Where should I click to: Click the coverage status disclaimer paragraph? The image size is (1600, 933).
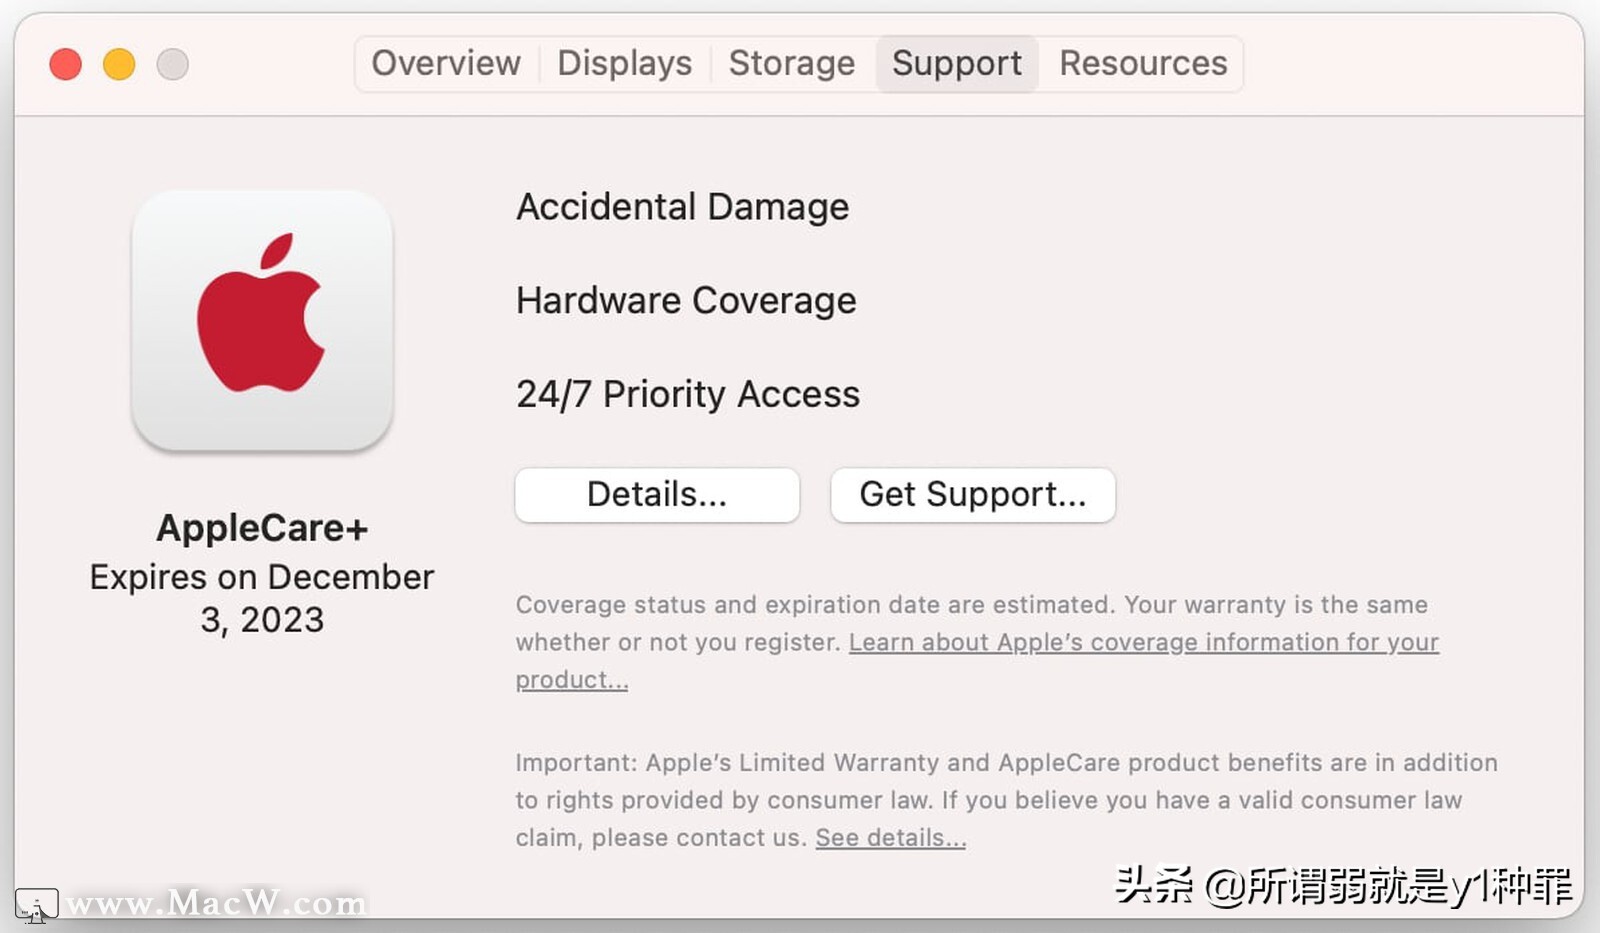[970, 640]
